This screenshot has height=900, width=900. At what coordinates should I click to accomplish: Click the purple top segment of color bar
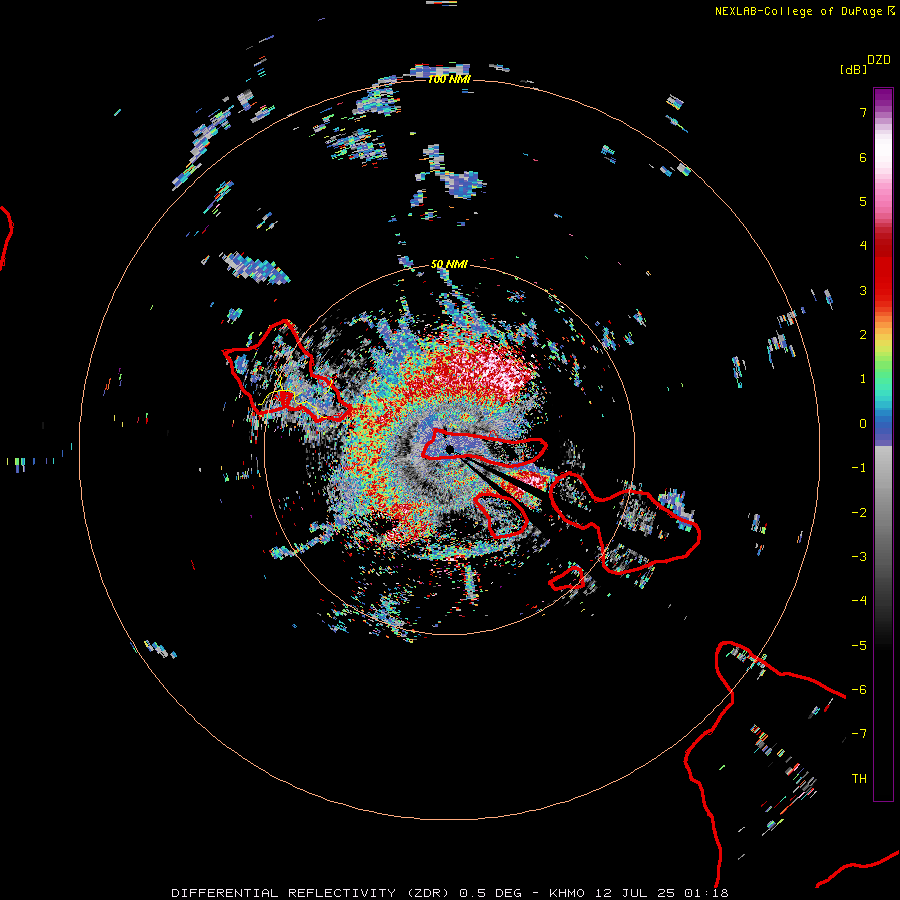883,96
